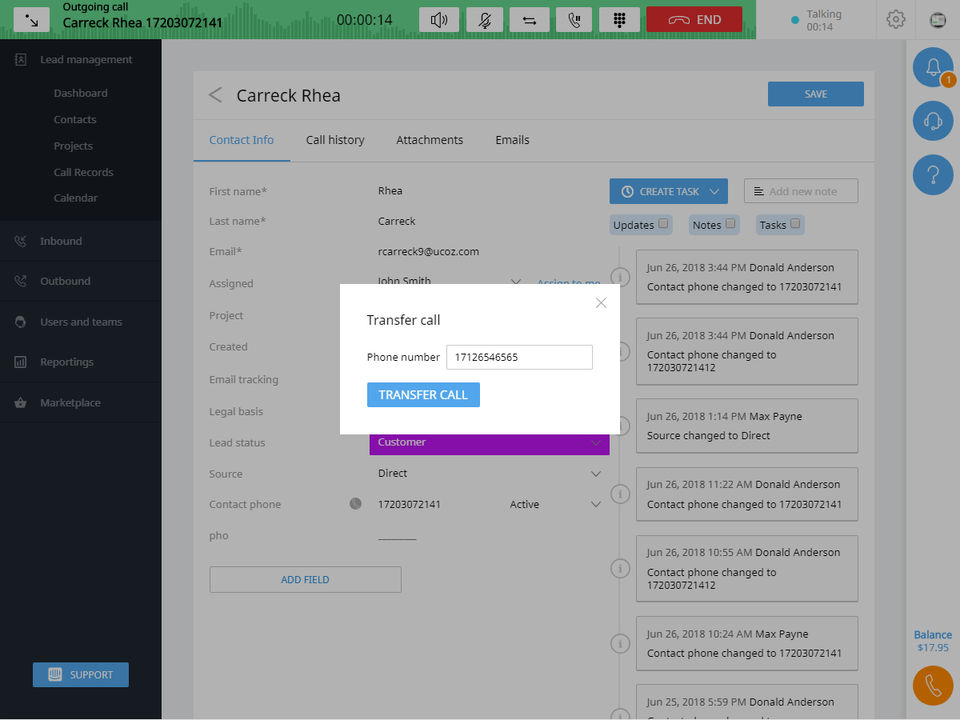Open the notifications bell
The height and width of the screenshot is (720, 960).
[932, 67]
